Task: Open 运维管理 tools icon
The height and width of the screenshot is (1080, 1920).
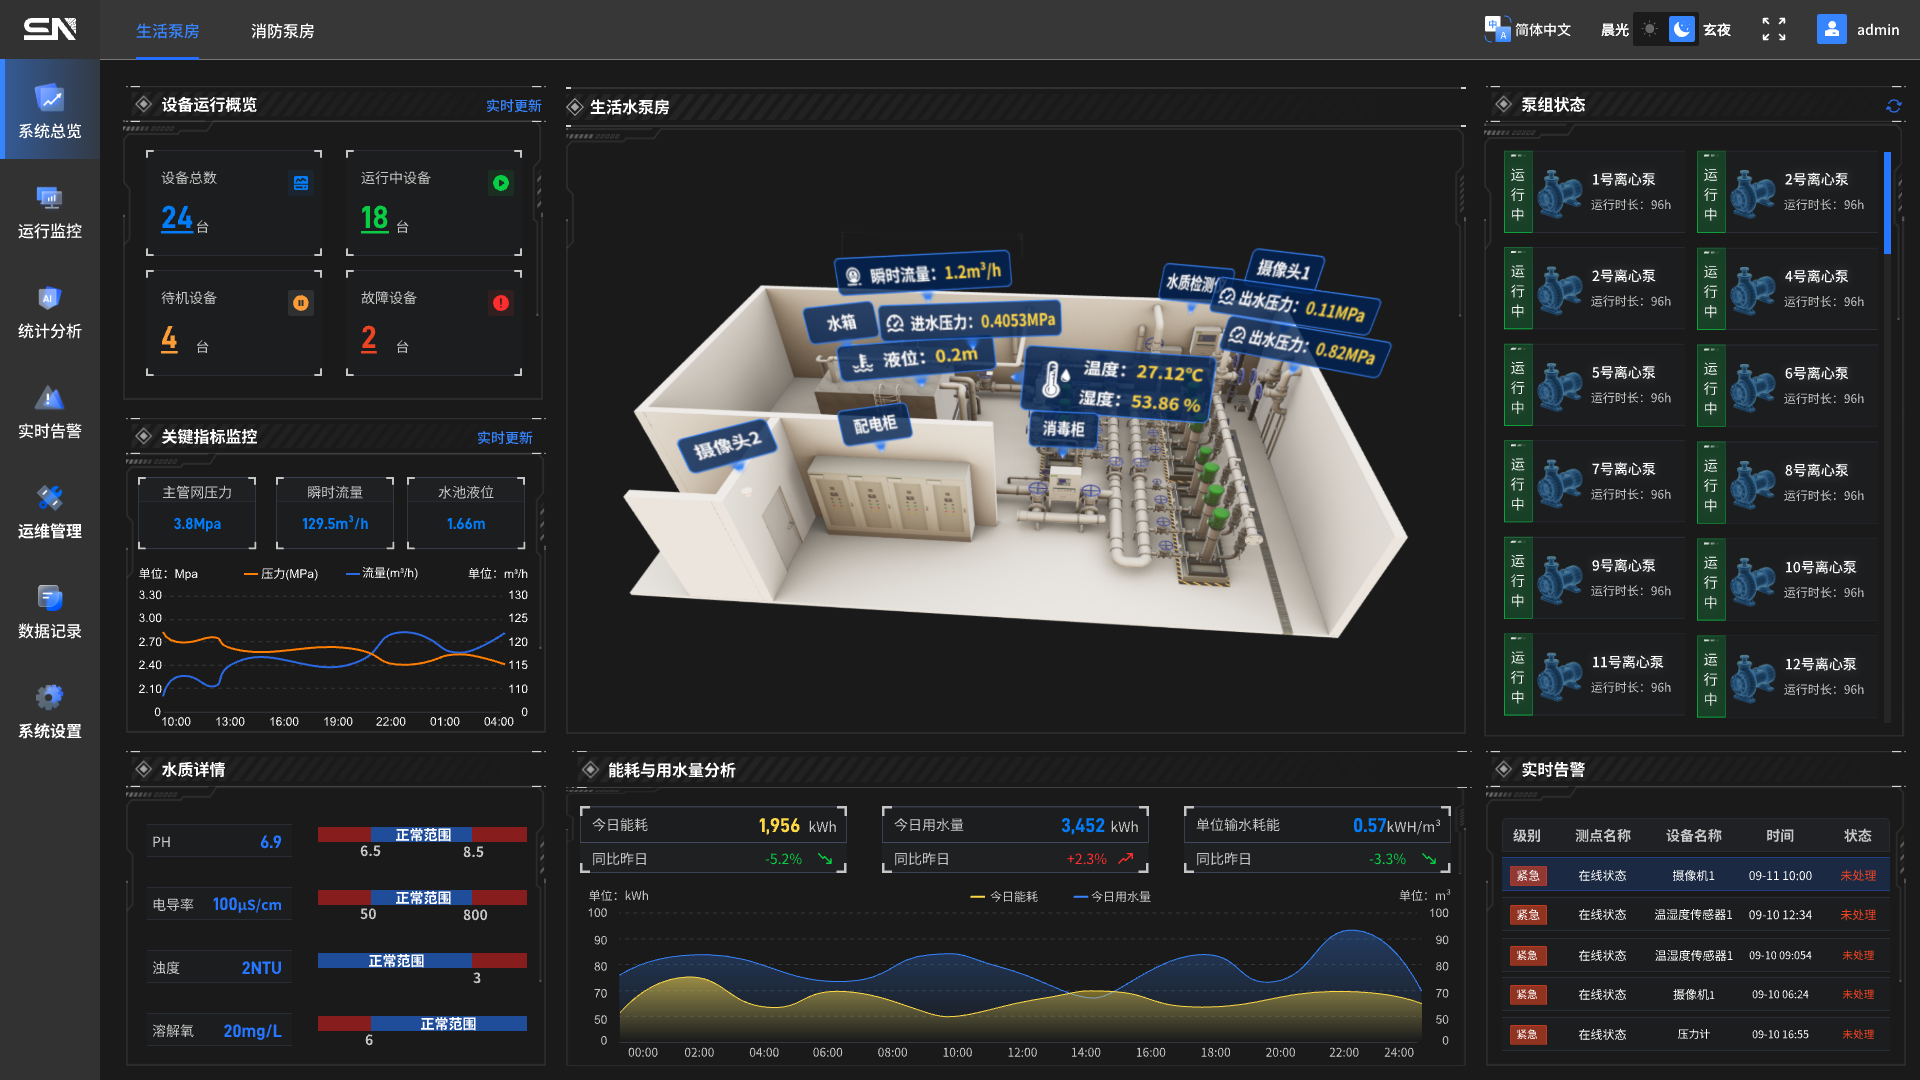Action: (x=50, y=498)
